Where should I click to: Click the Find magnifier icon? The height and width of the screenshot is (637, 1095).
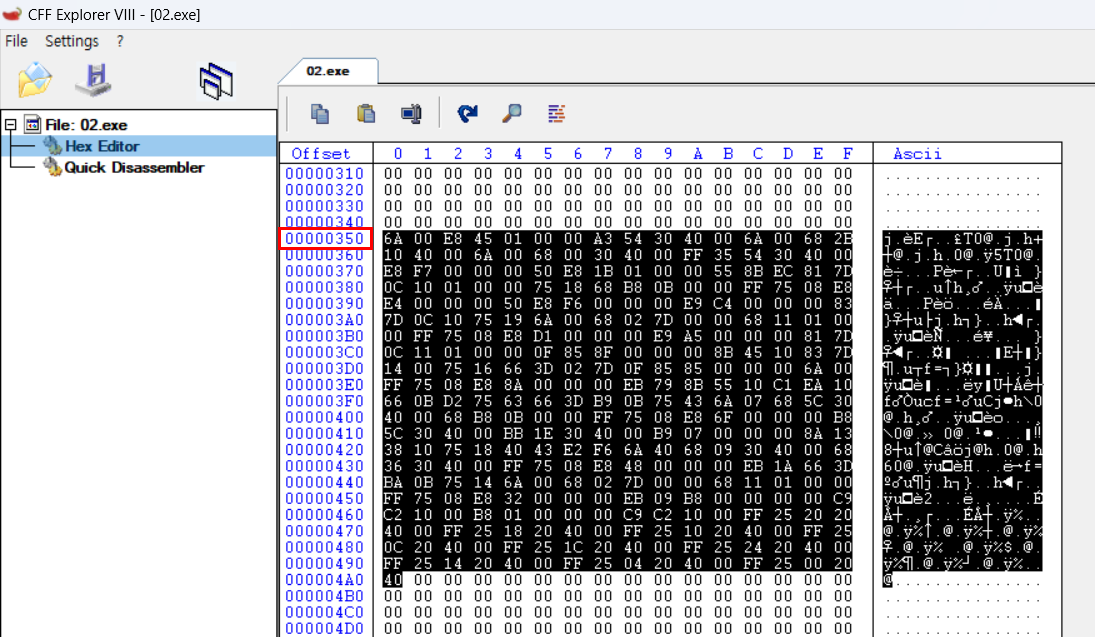coord(512,113)
